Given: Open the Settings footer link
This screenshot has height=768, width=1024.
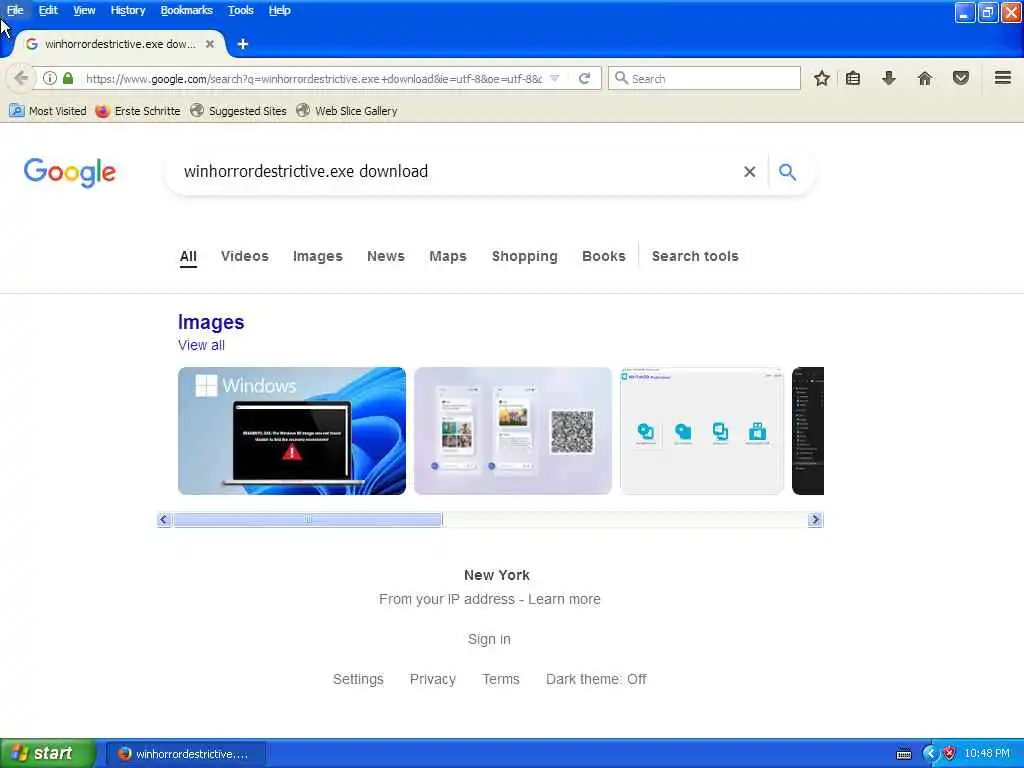Looking at the screenshot, I should coord(359,679).
